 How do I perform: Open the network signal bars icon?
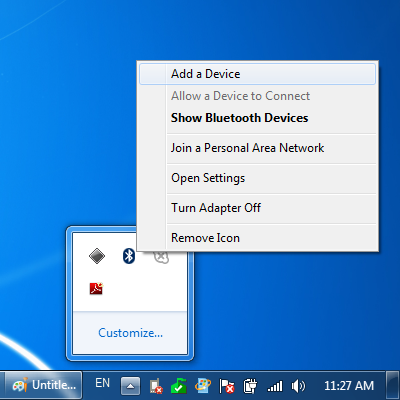pos(275,386)
